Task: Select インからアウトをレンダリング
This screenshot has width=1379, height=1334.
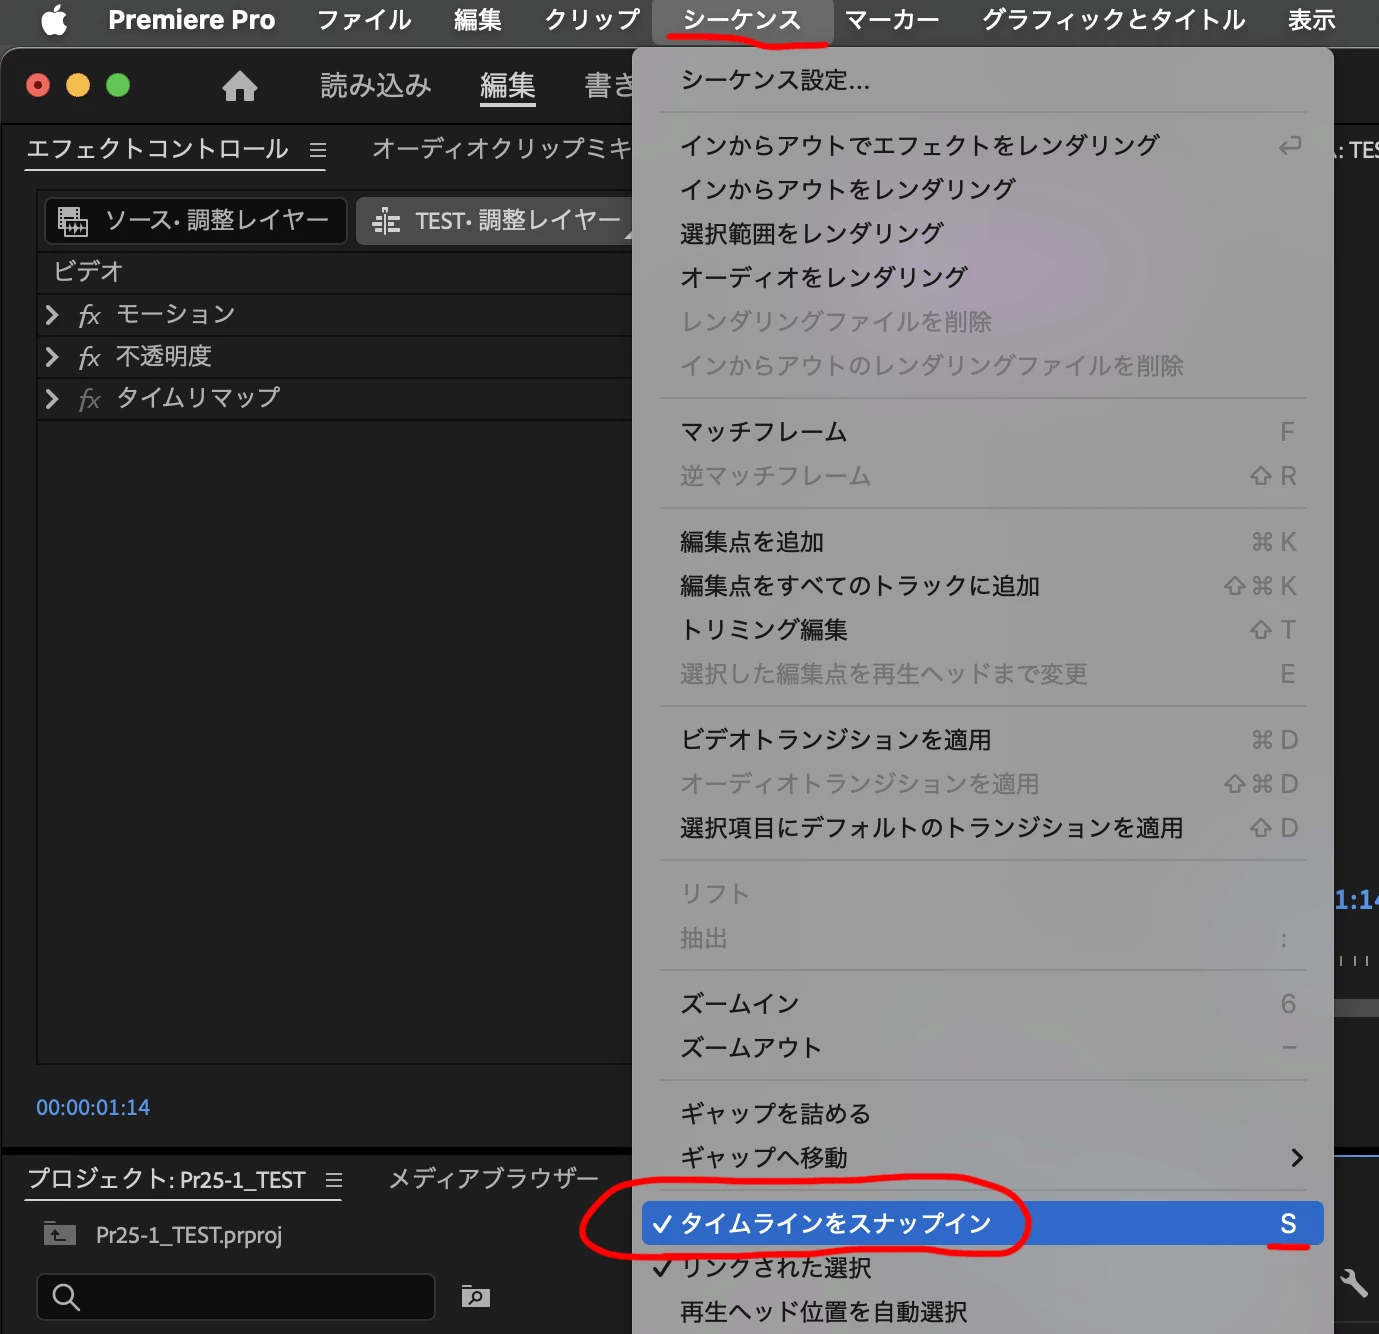Action: pos(983,190)
